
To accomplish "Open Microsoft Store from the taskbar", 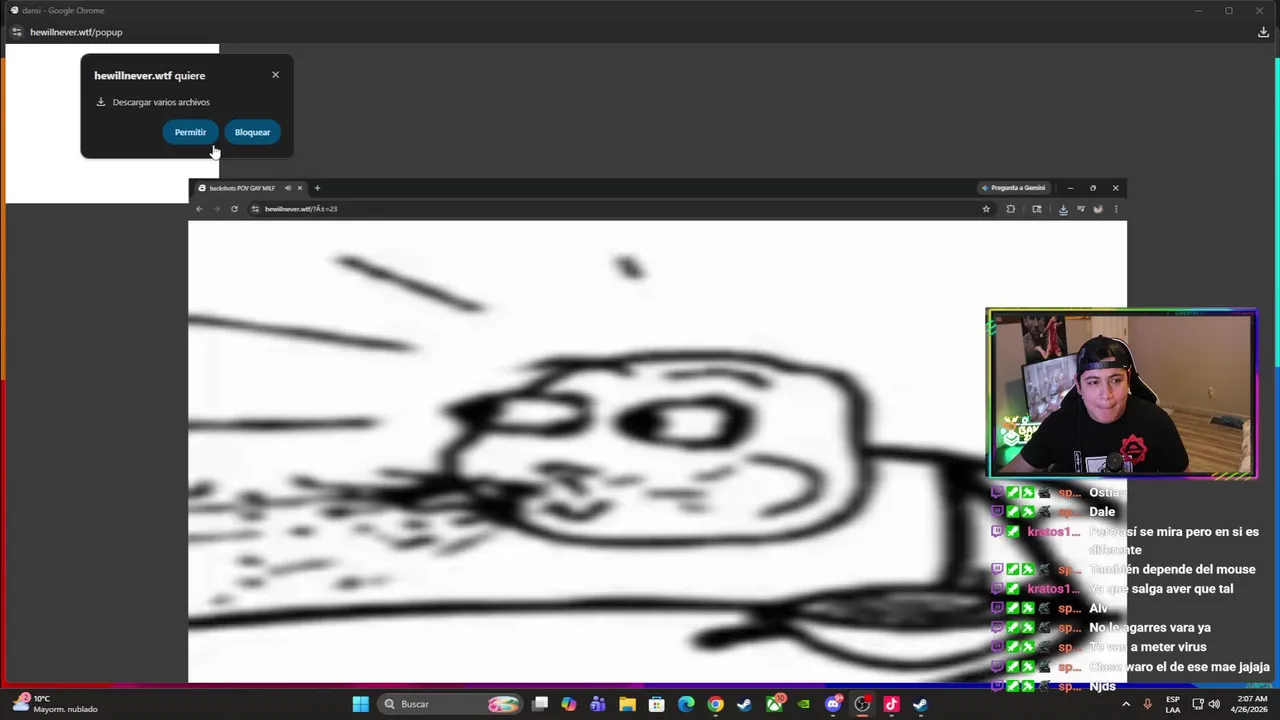I will pos(657,704).
